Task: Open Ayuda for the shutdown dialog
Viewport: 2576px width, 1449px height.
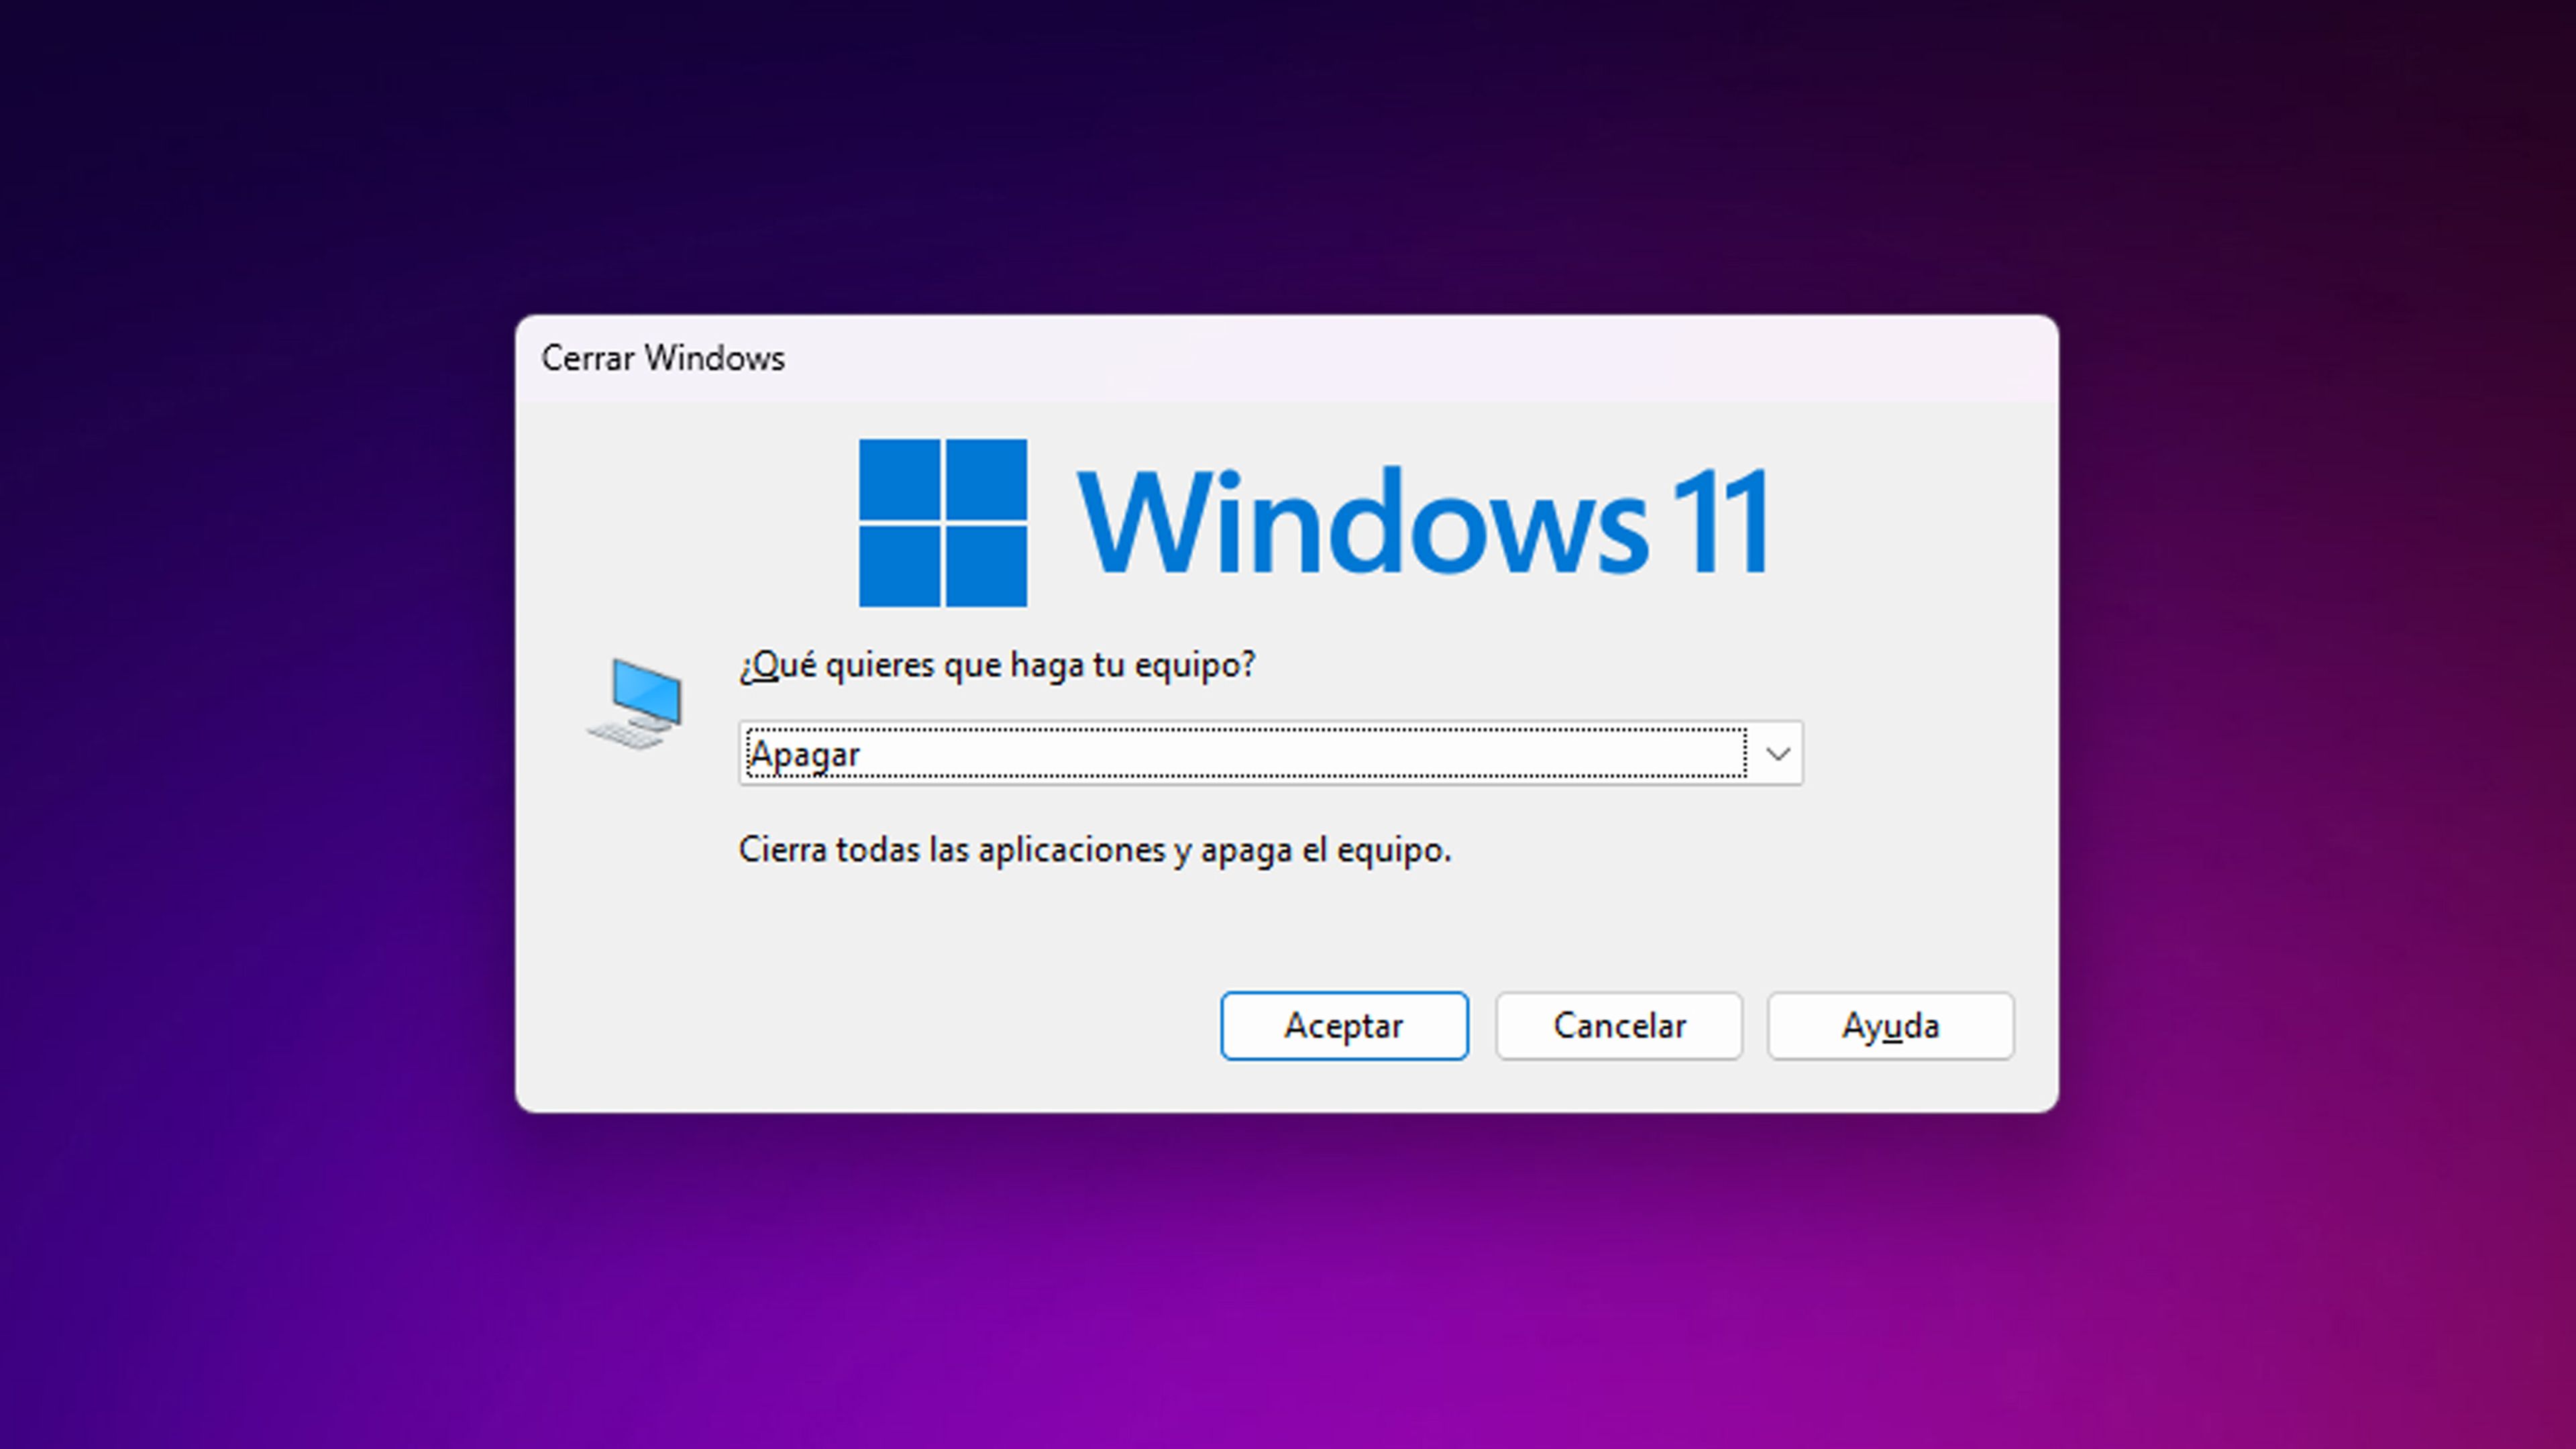Action: (1890, 1026)
